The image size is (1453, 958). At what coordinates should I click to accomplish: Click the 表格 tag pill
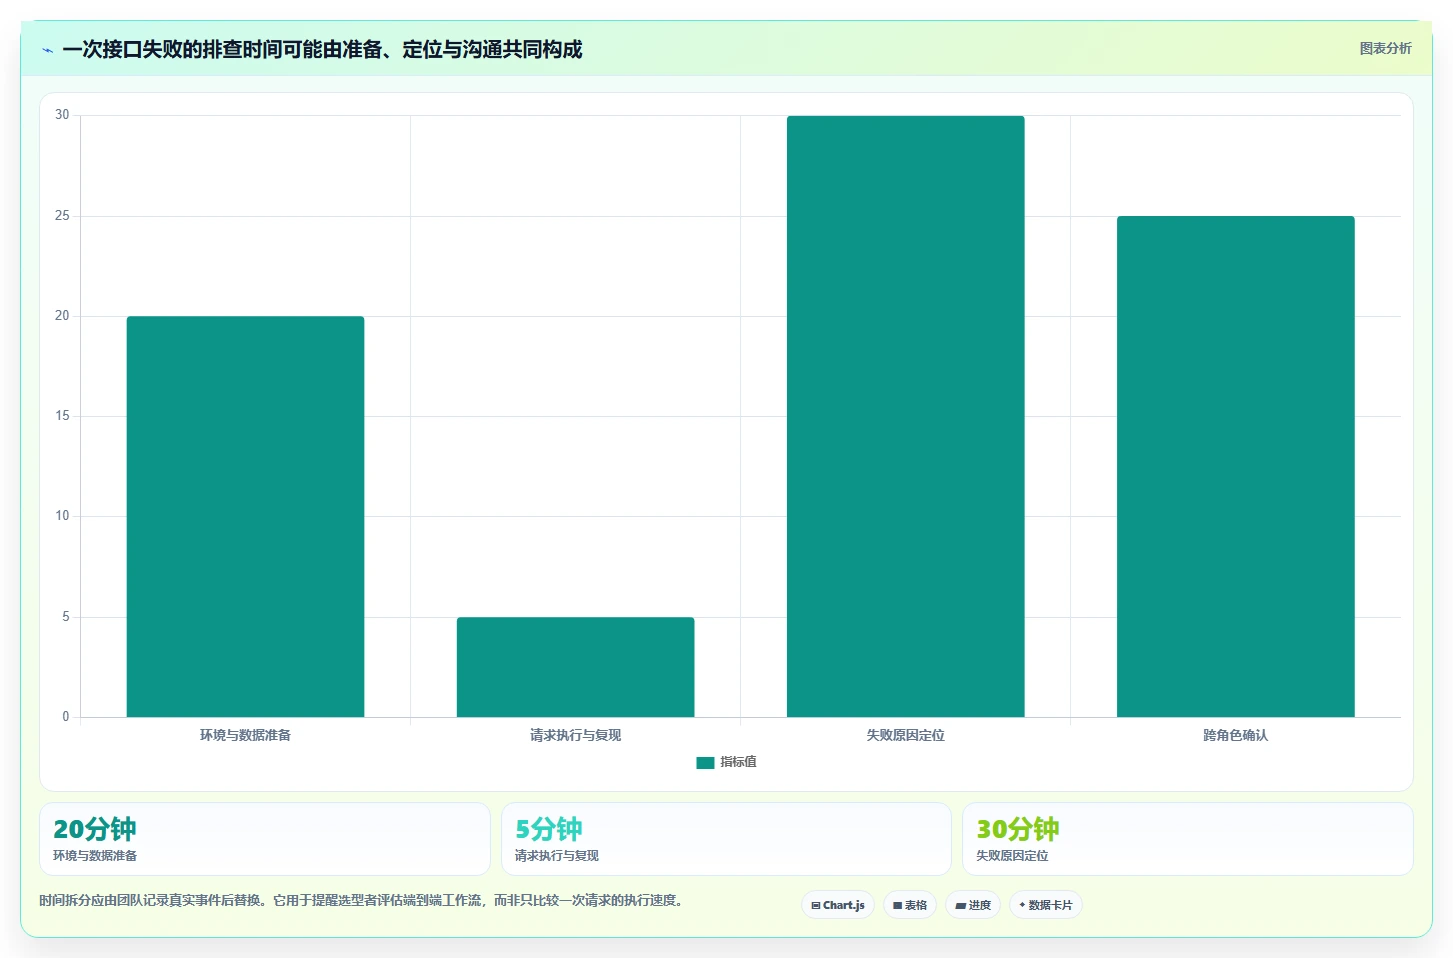point(910,905)
